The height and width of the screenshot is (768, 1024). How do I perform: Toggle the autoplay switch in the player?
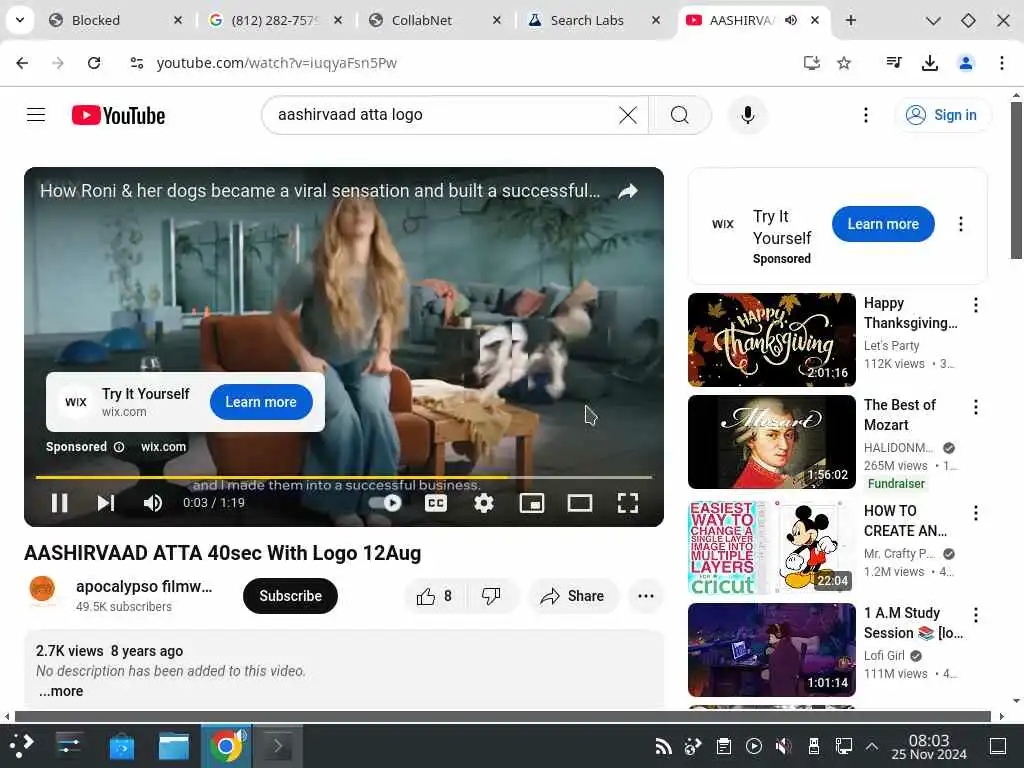pyautogui.click(x=385, y=503)
